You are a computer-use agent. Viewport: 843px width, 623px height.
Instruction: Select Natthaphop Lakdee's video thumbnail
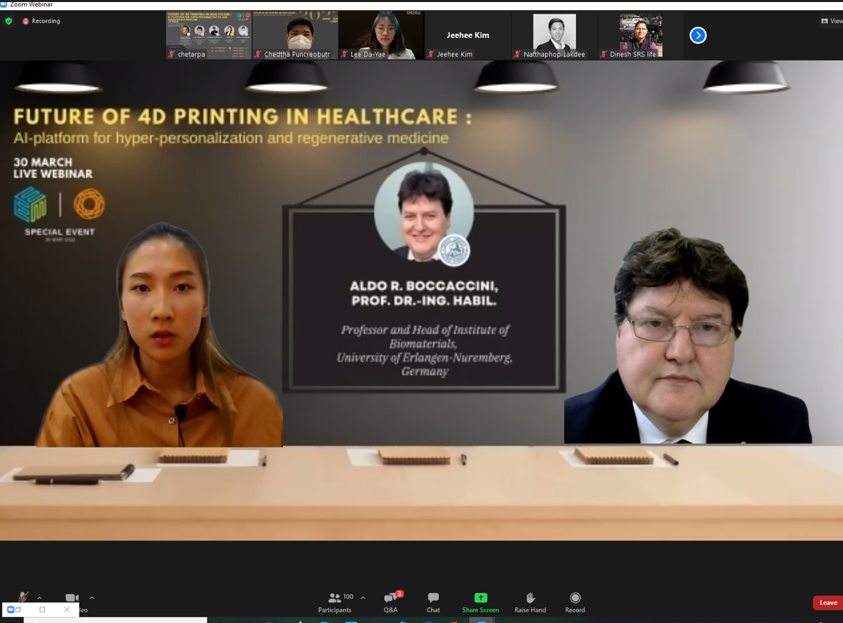554,36
